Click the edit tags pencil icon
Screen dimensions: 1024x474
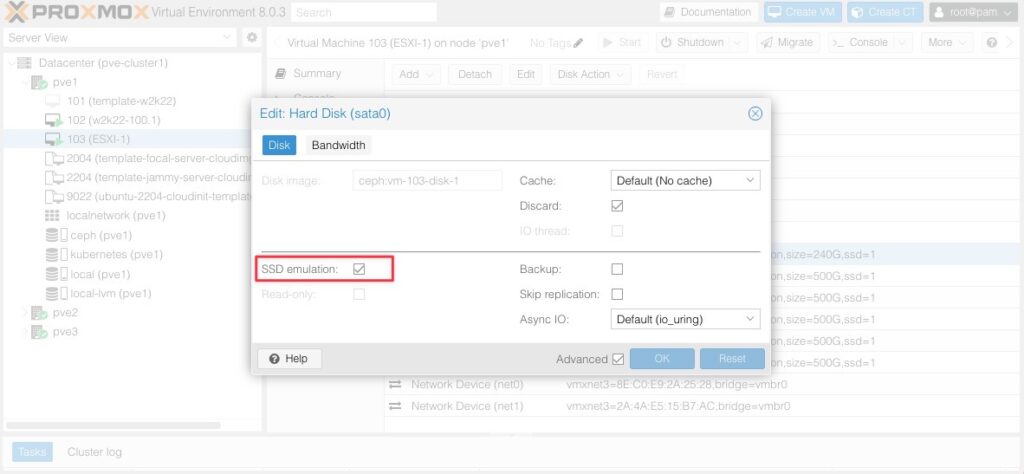[x=577, y=43]
